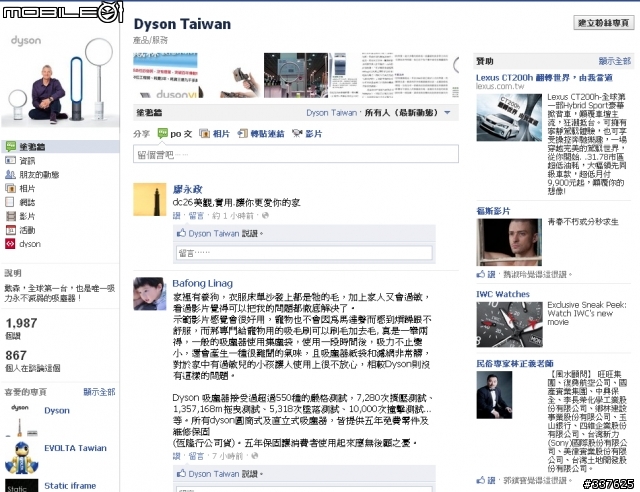Share a video via 影片 share icon
Screen dimensions: 640x492
click(x=297, y=134)
